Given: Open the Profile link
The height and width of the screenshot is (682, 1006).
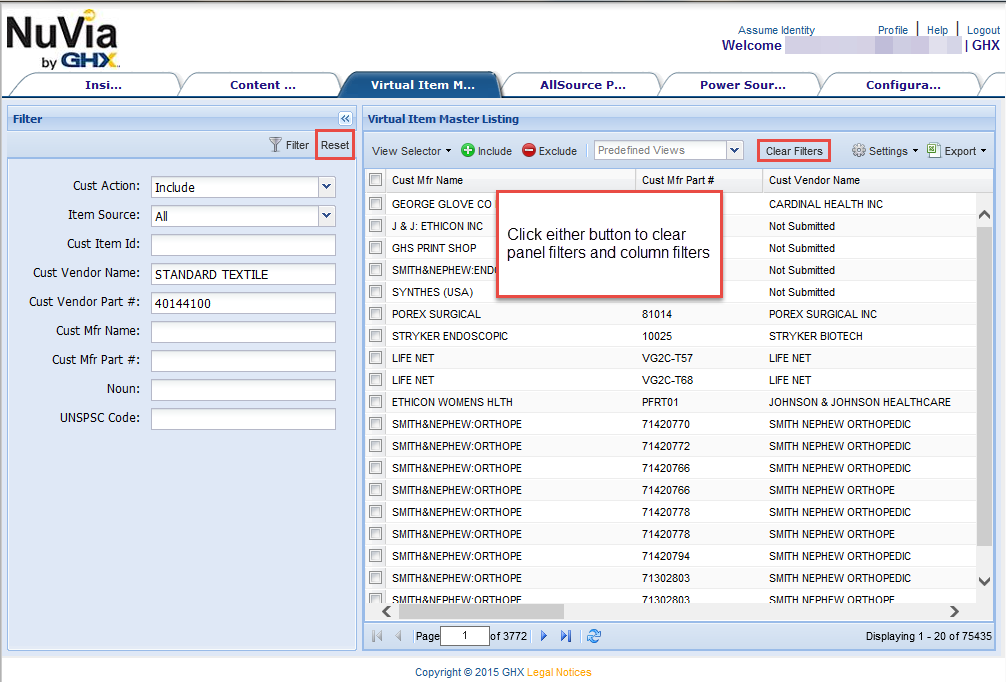Looking at the screenshot, I should (x=892, y=30).
